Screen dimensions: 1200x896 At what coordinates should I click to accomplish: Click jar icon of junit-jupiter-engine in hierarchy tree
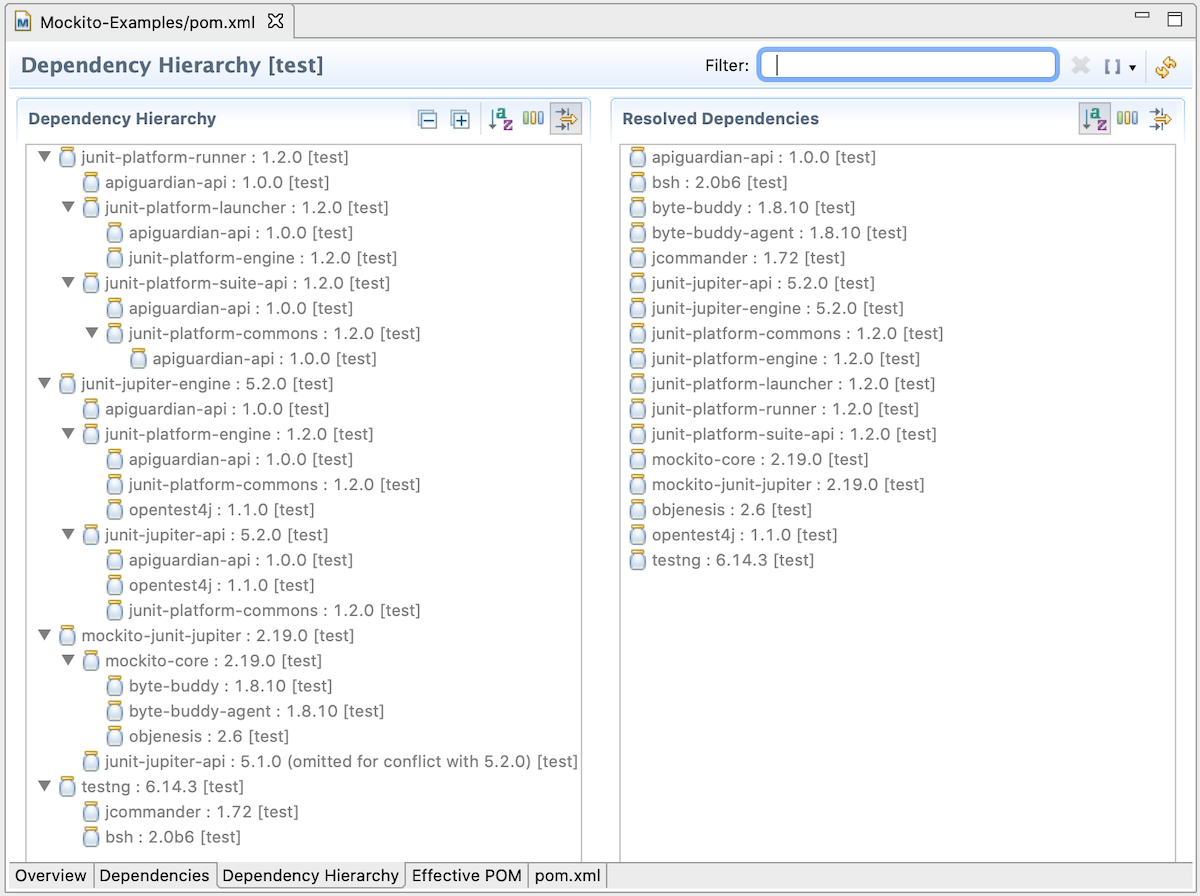[x=68, y=383]
